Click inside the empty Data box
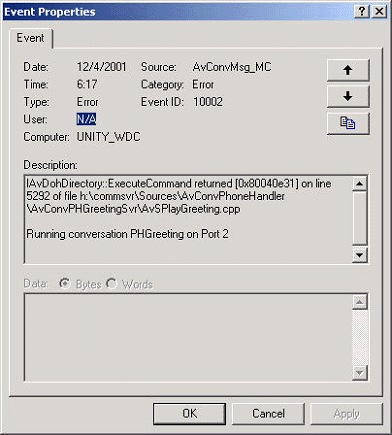This screenshot has height=435, width=392. pyautogui.click(x=188, y=337)
